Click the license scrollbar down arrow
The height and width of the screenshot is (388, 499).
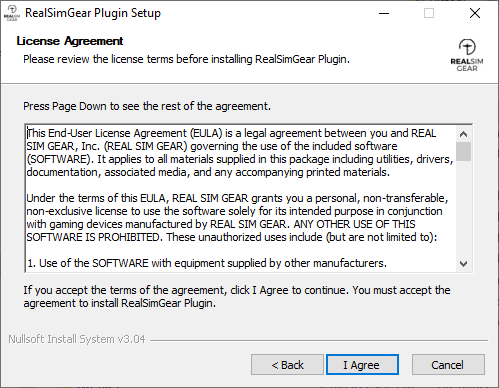click(463, 264)
